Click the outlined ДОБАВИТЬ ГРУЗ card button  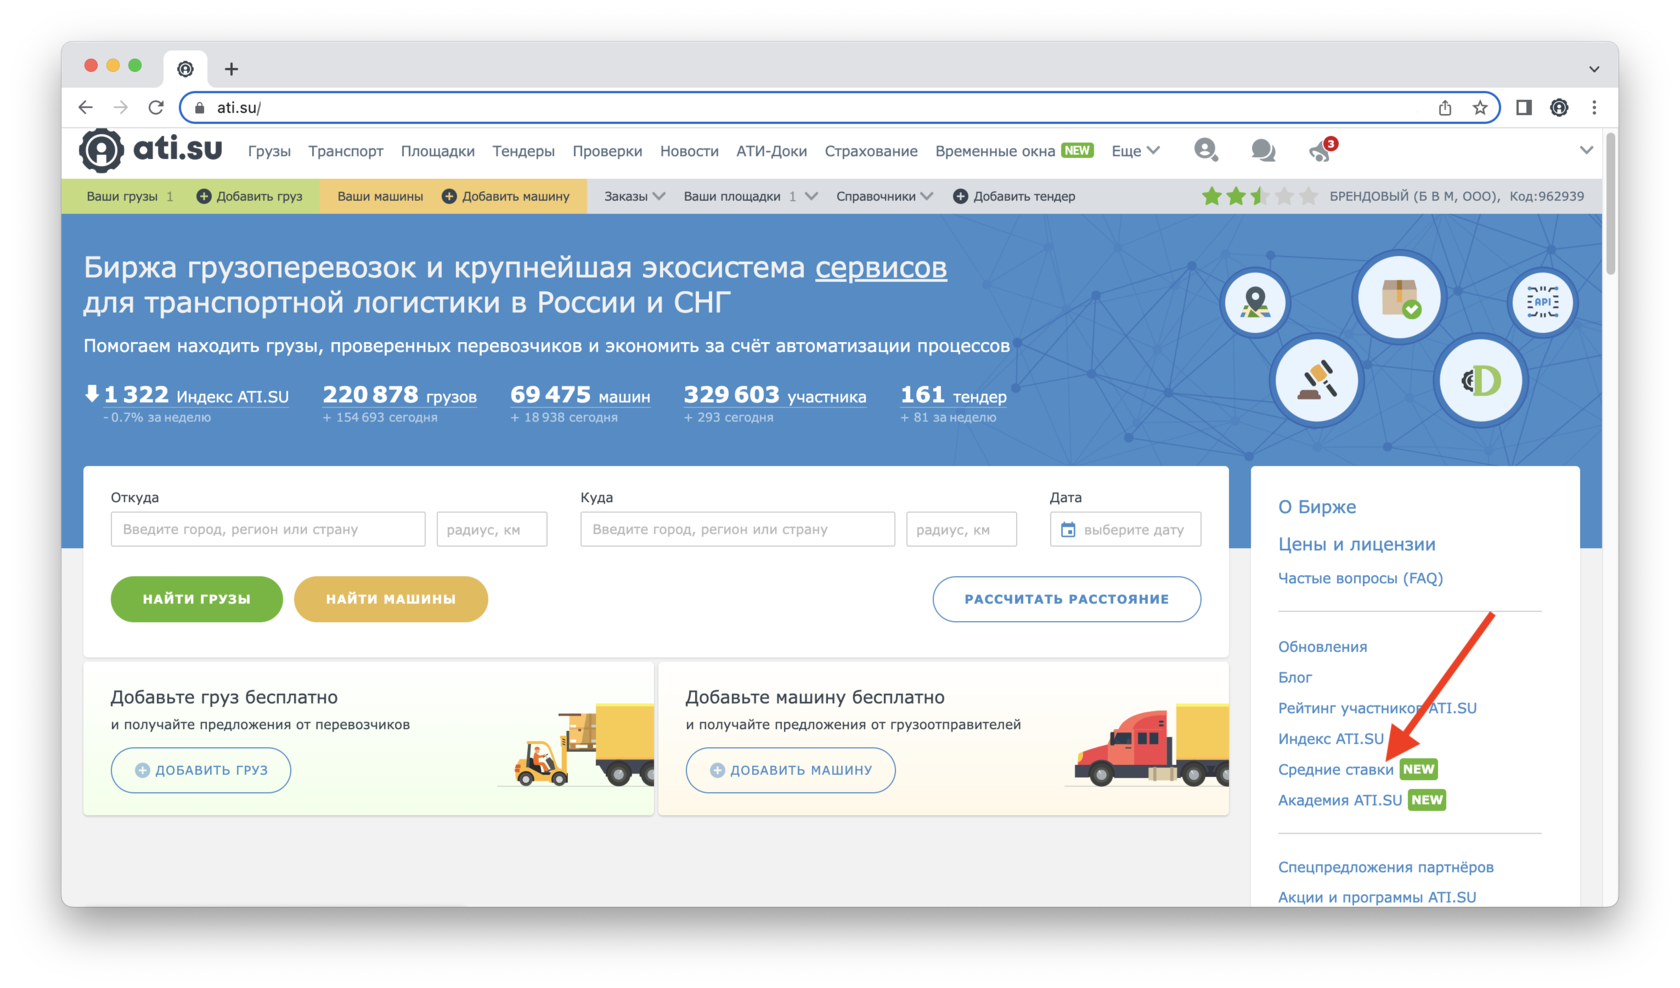click(x=201, y=770)
